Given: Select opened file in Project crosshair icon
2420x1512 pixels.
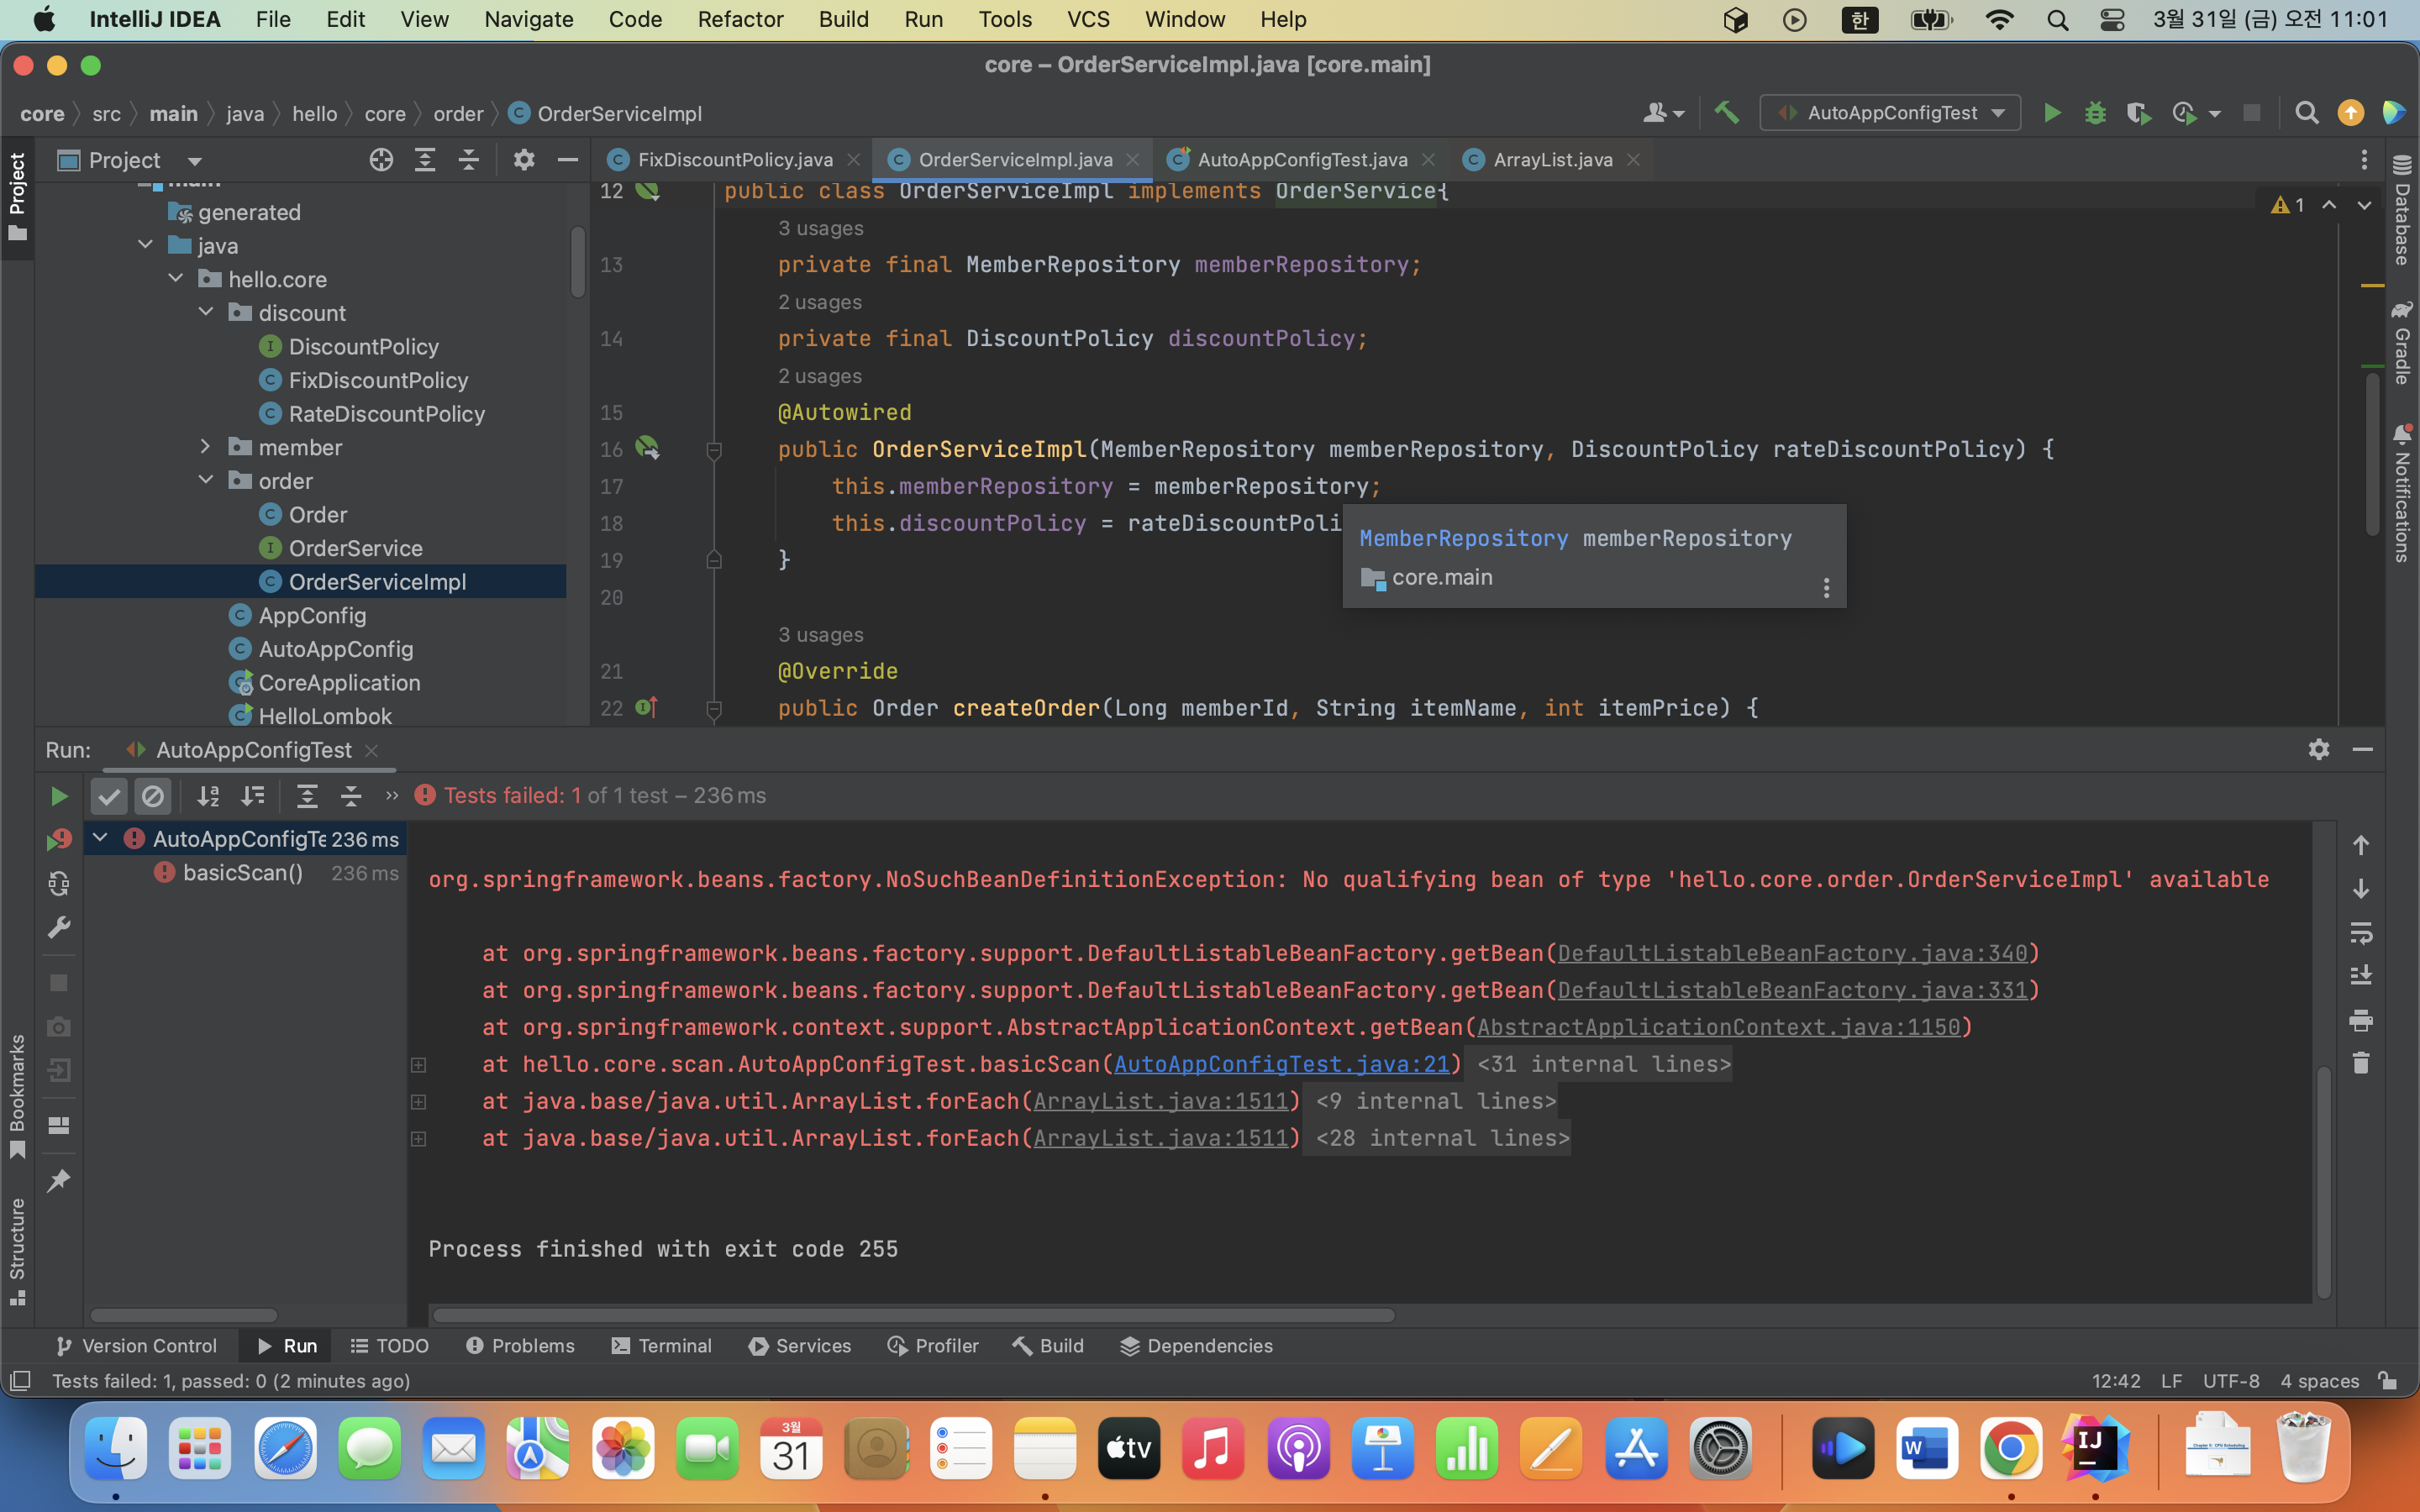Looking at the screenshot, I should pyautogui.click(x=381, y=160).
